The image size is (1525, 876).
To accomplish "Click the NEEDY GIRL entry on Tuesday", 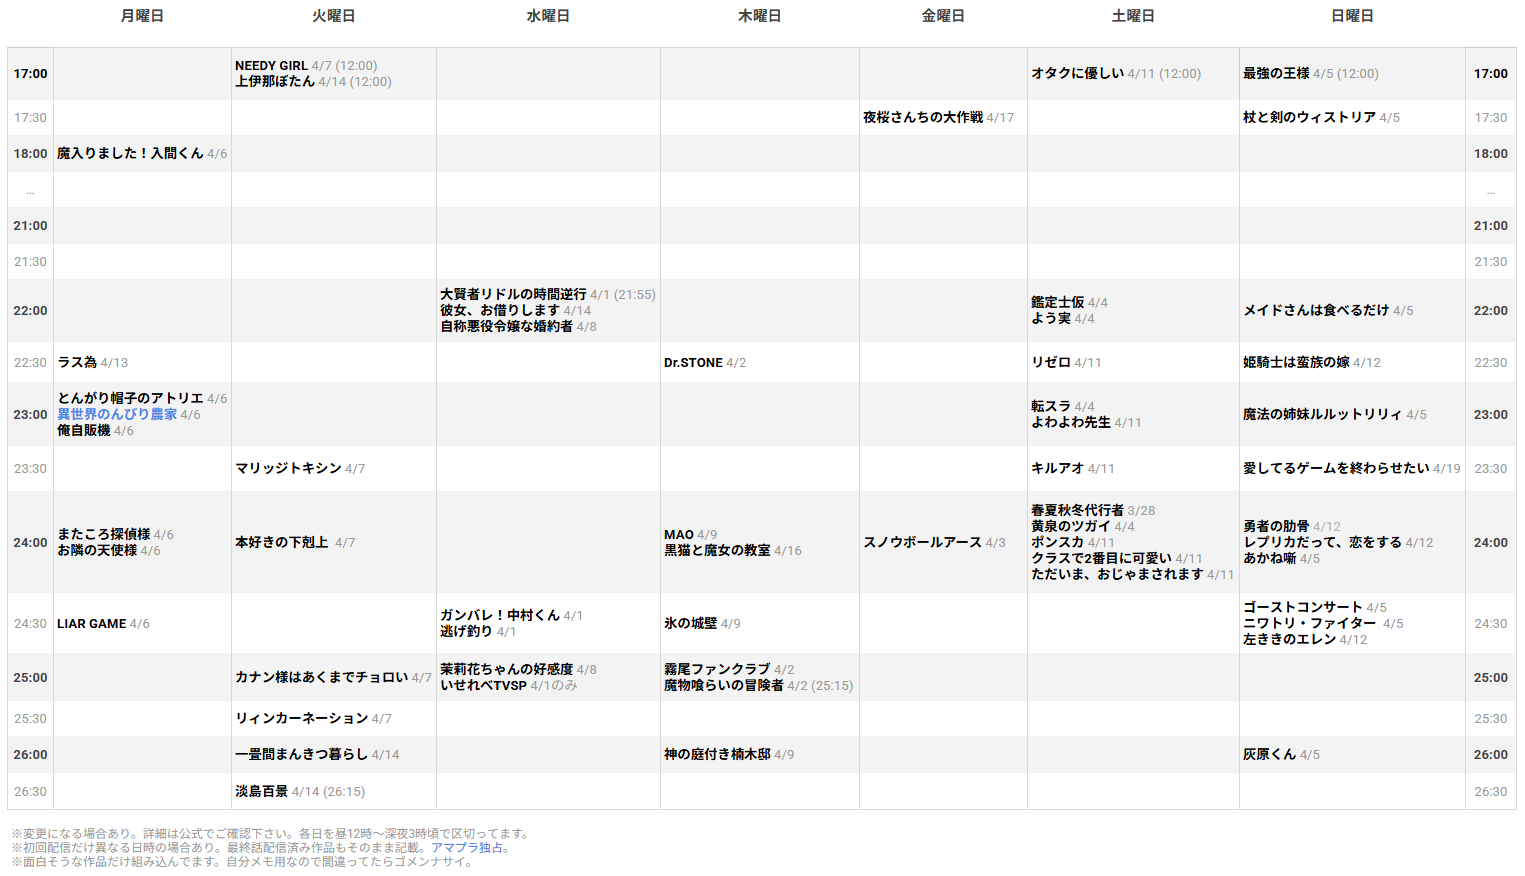I will point(271,66).
